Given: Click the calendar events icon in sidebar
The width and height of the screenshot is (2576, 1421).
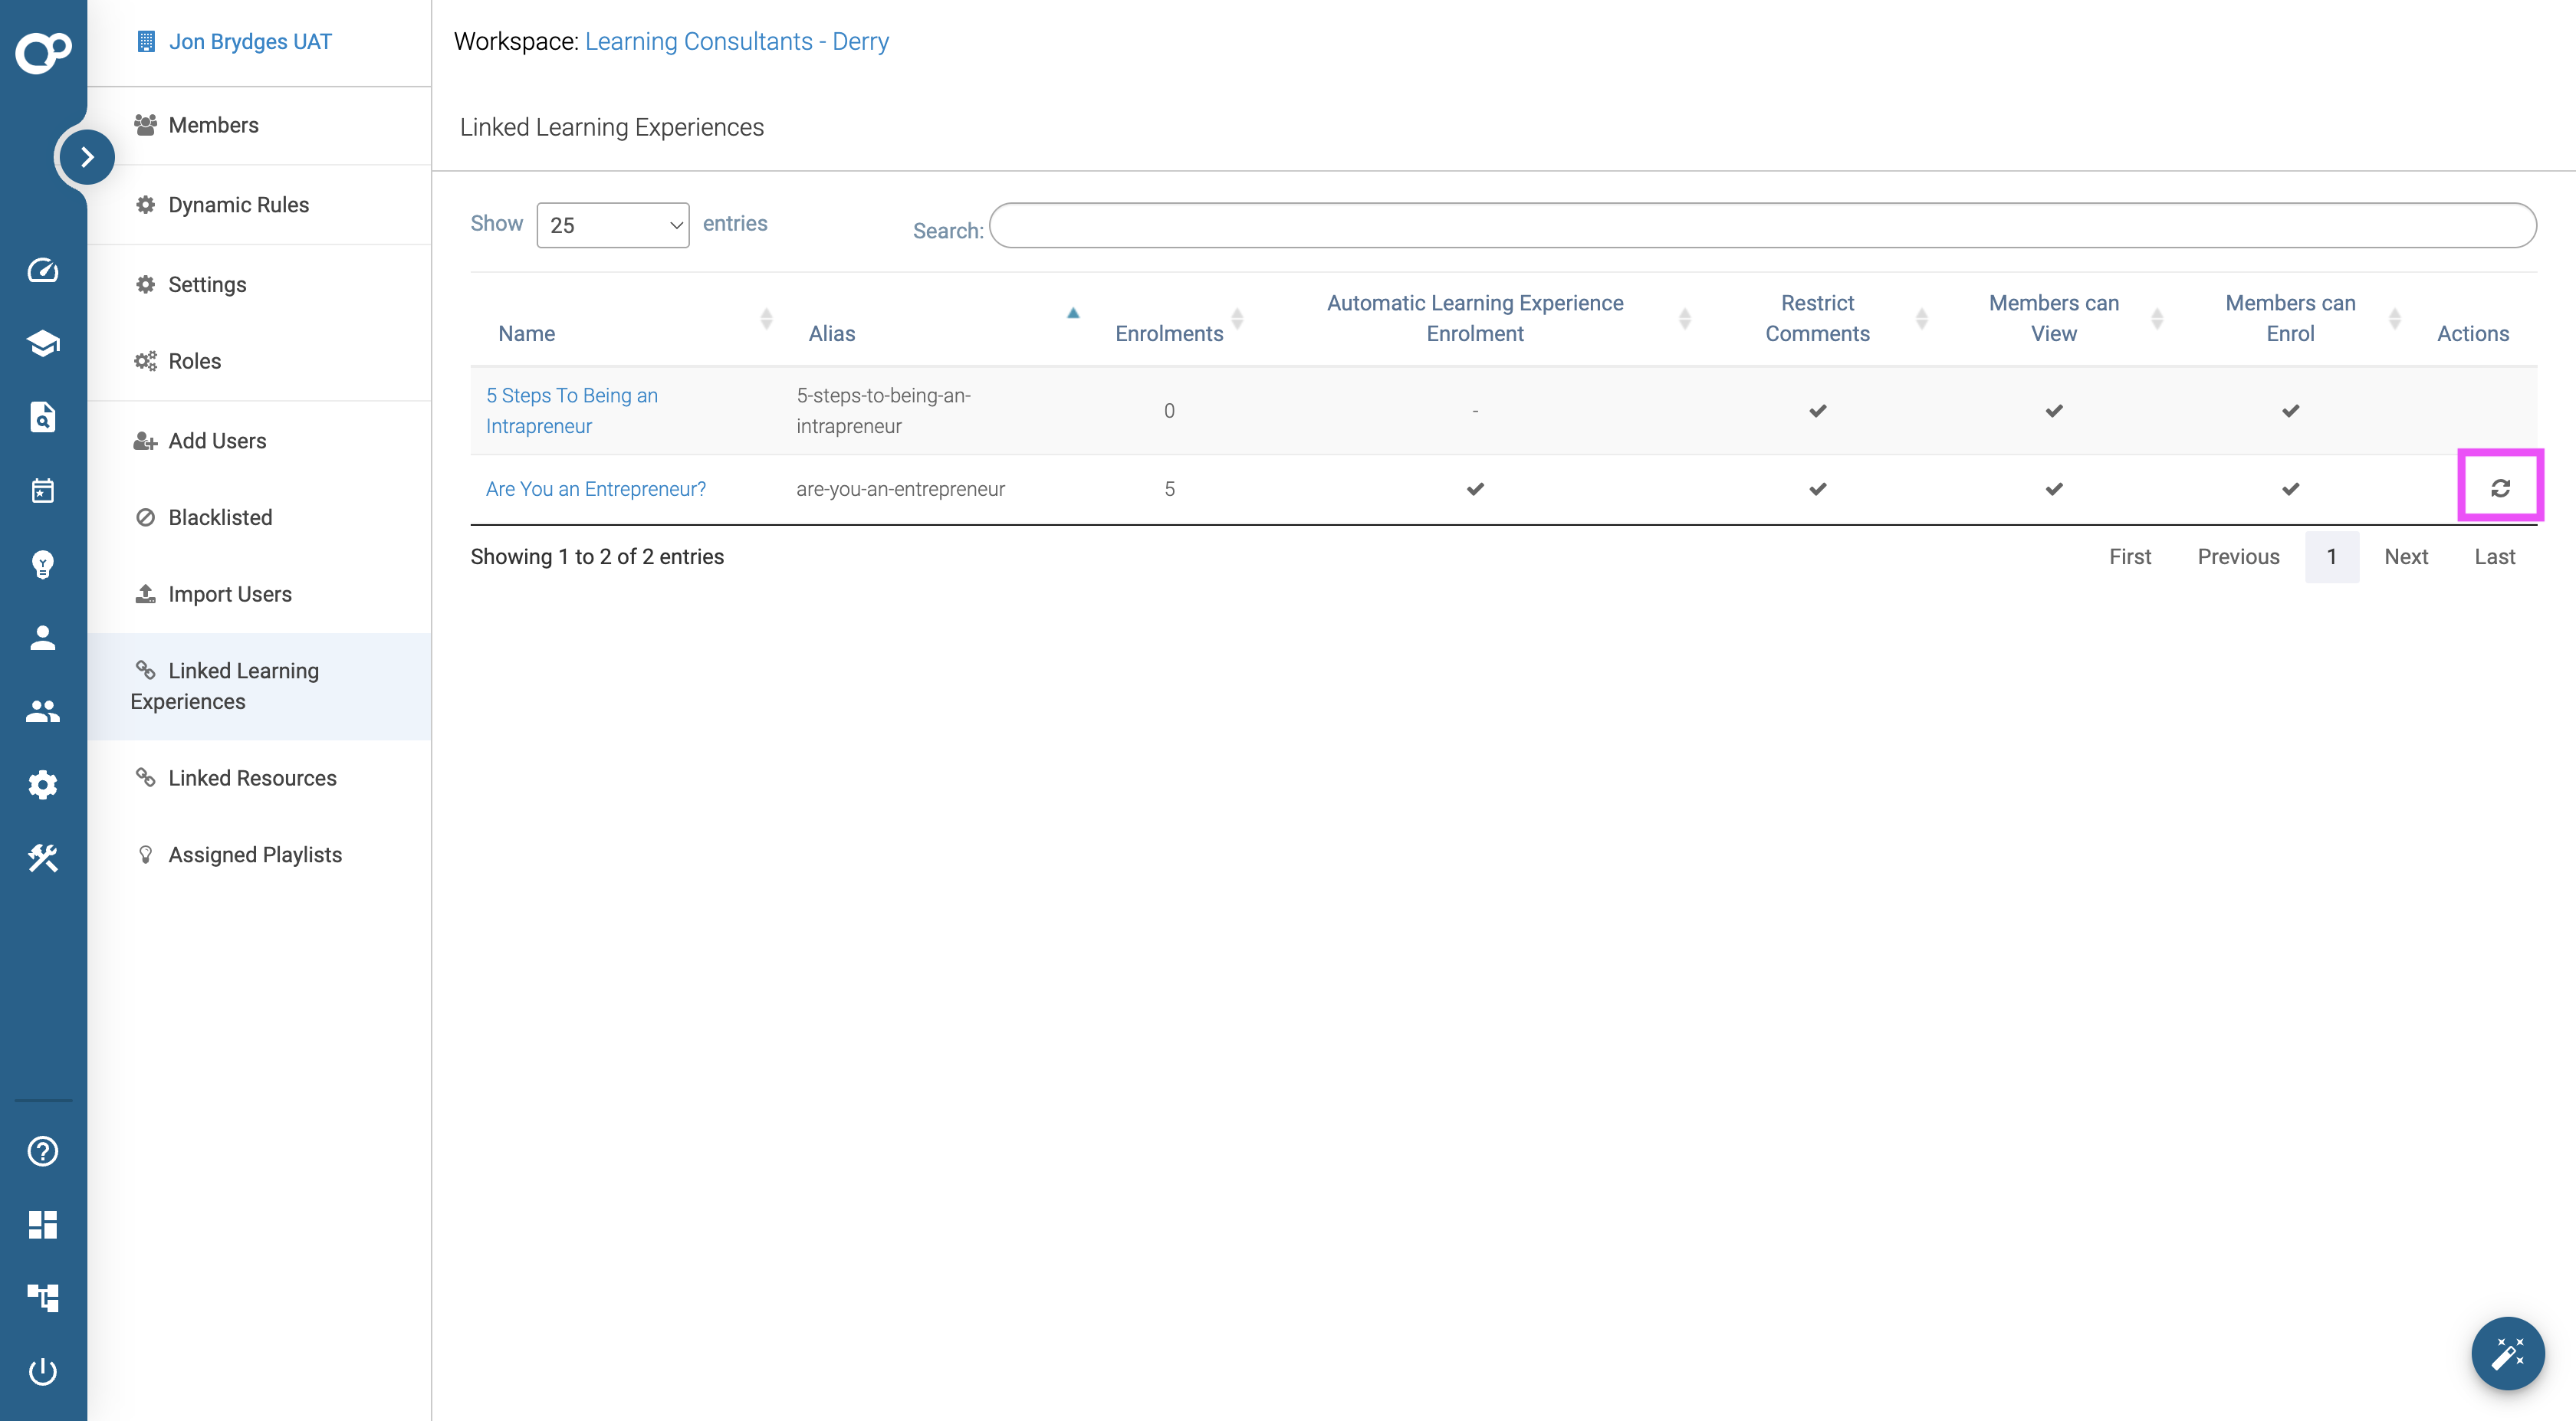Looking at the screenshot, I should point(42,490).
